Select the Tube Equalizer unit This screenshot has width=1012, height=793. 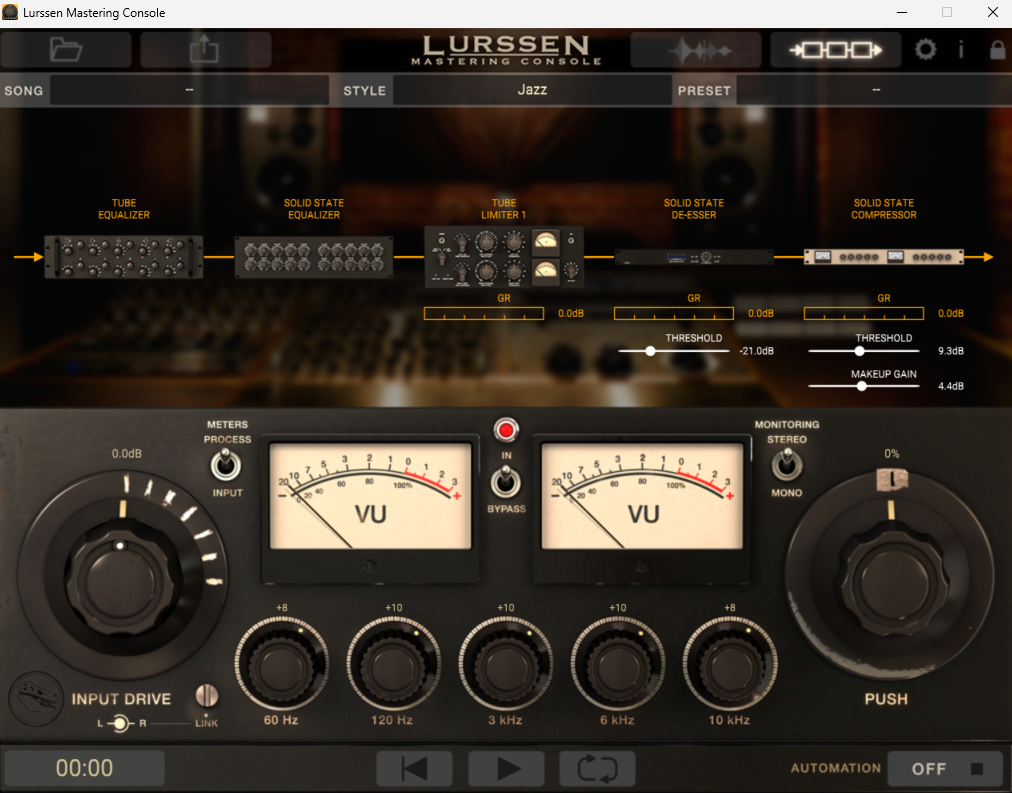124,257
